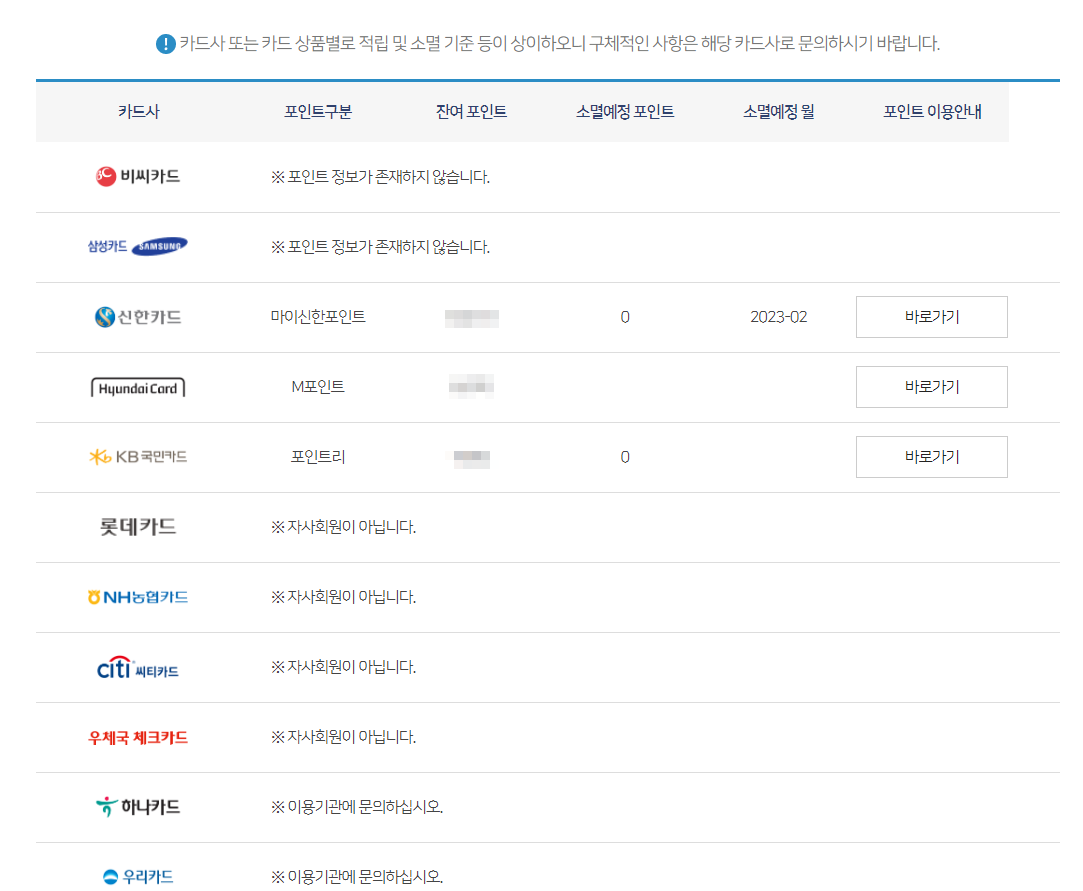Click the blurred KB국민카드 remaining points
The width and height of the screenshot is (1083, 891).
point(472,459)
